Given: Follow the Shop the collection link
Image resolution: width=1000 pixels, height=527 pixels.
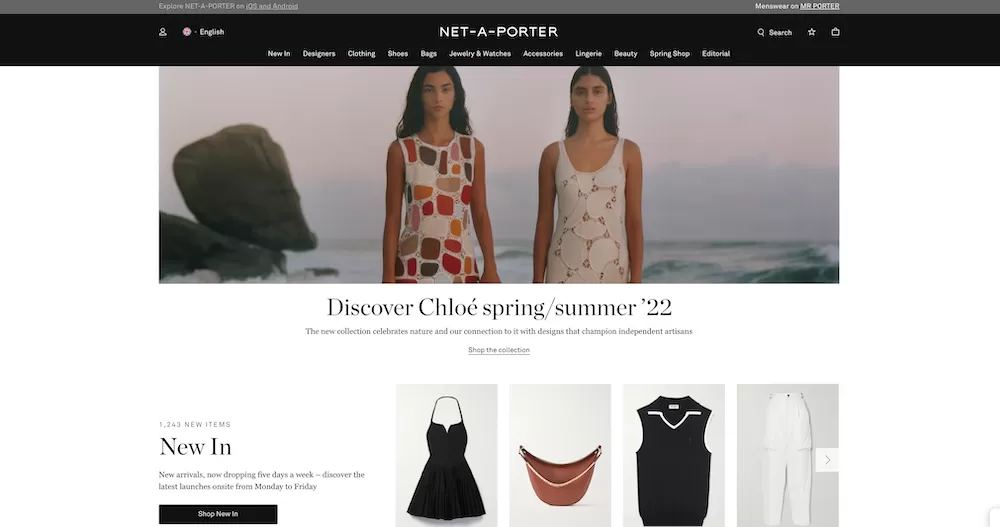Looking at the screenshot, I should pyautogui.click(x=499, y=350).
